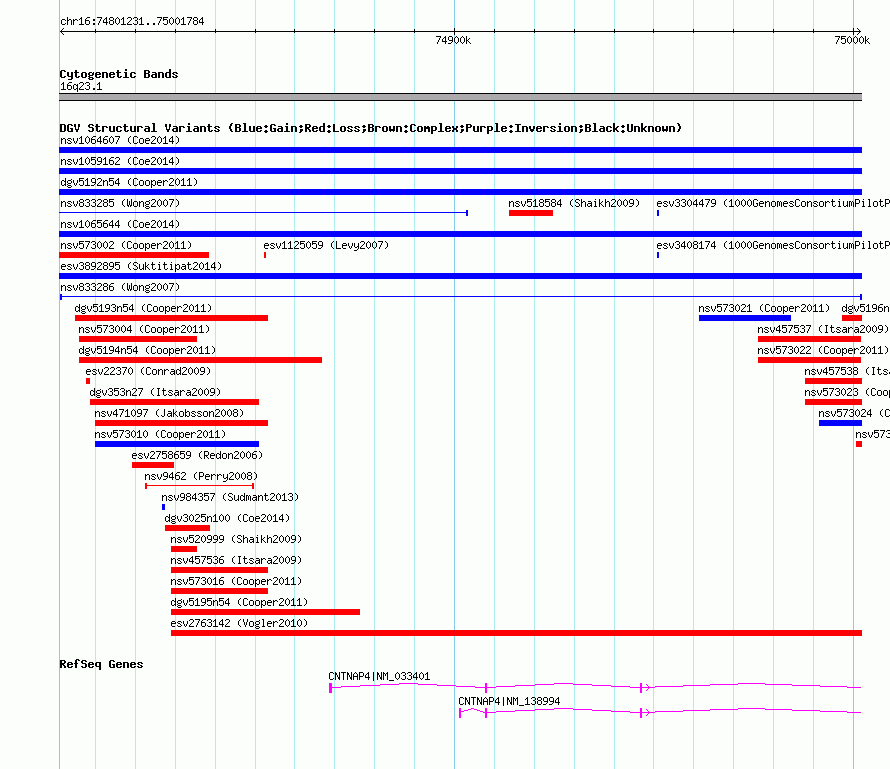
Task: Click the long esv2763142 (Vogler2010) red bar
Action: coord(516,633)
